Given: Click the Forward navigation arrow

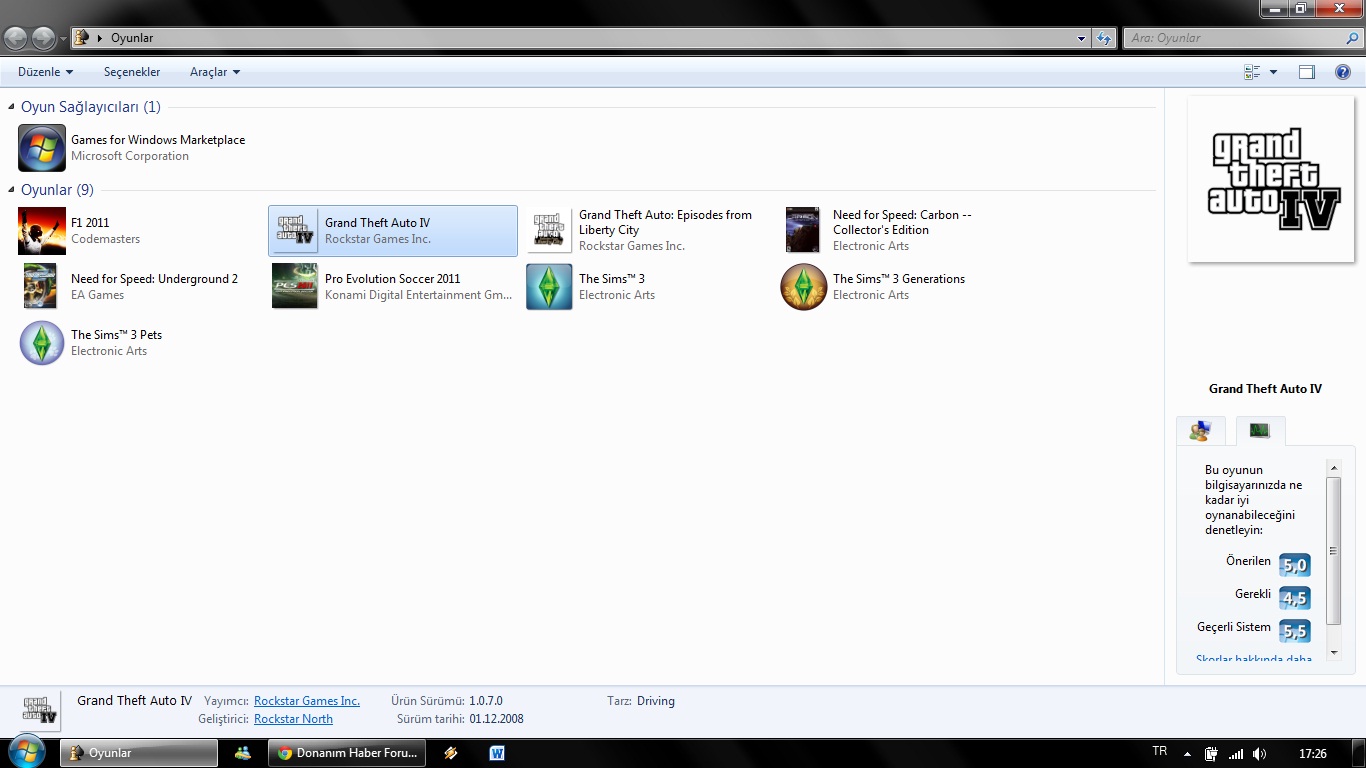Looking at the screenshot, I should [x=43, y=38].
